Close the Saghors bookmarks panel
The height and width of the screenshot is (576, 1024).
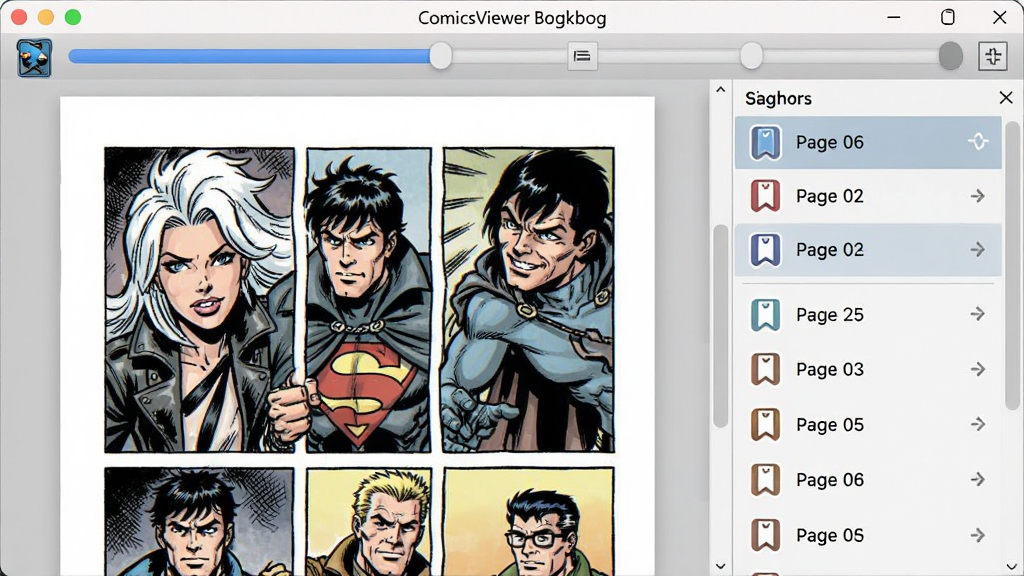pyautogui.click(x=1006, y=98)
